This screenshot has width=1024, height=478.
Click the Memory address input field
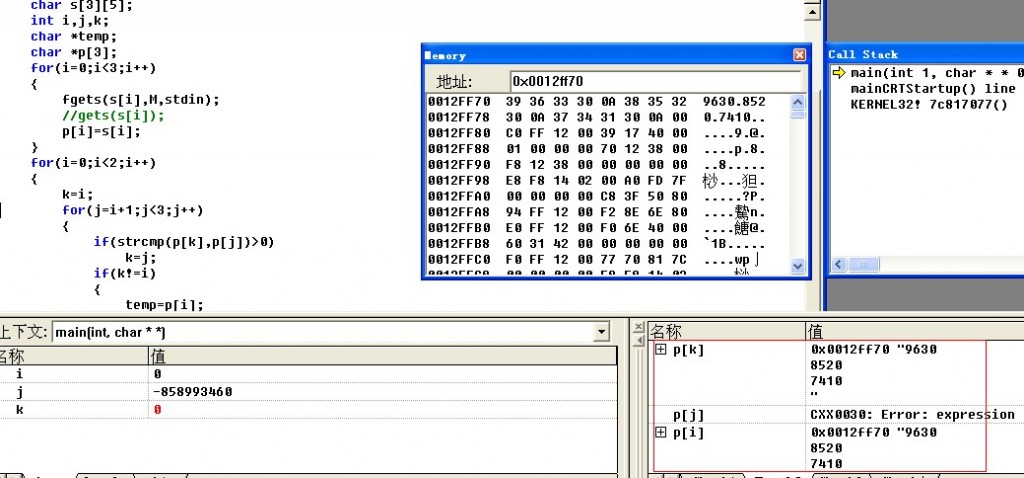(x=656, y=81)
